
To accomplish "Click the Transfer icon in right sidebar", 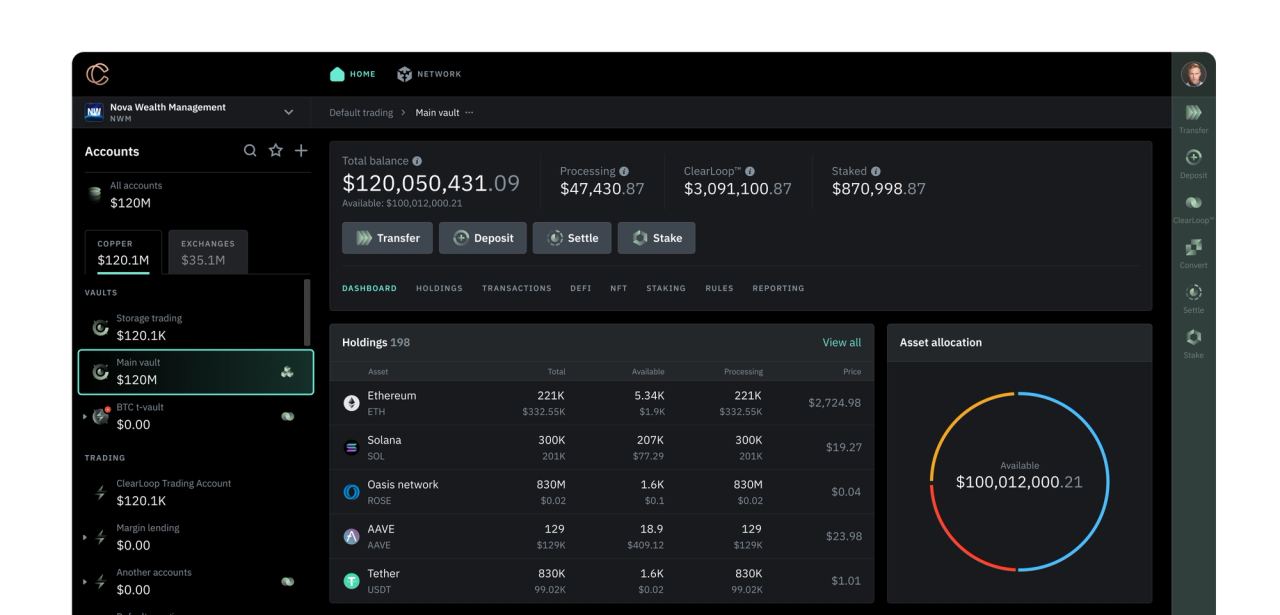I will click(1193, 113).
